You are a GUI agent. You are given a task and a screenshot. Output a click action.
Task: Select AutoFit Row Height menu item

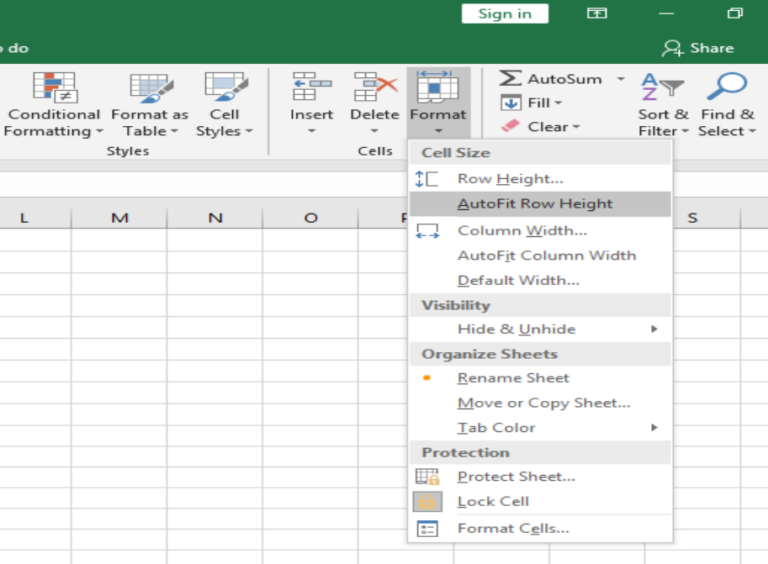535,204
